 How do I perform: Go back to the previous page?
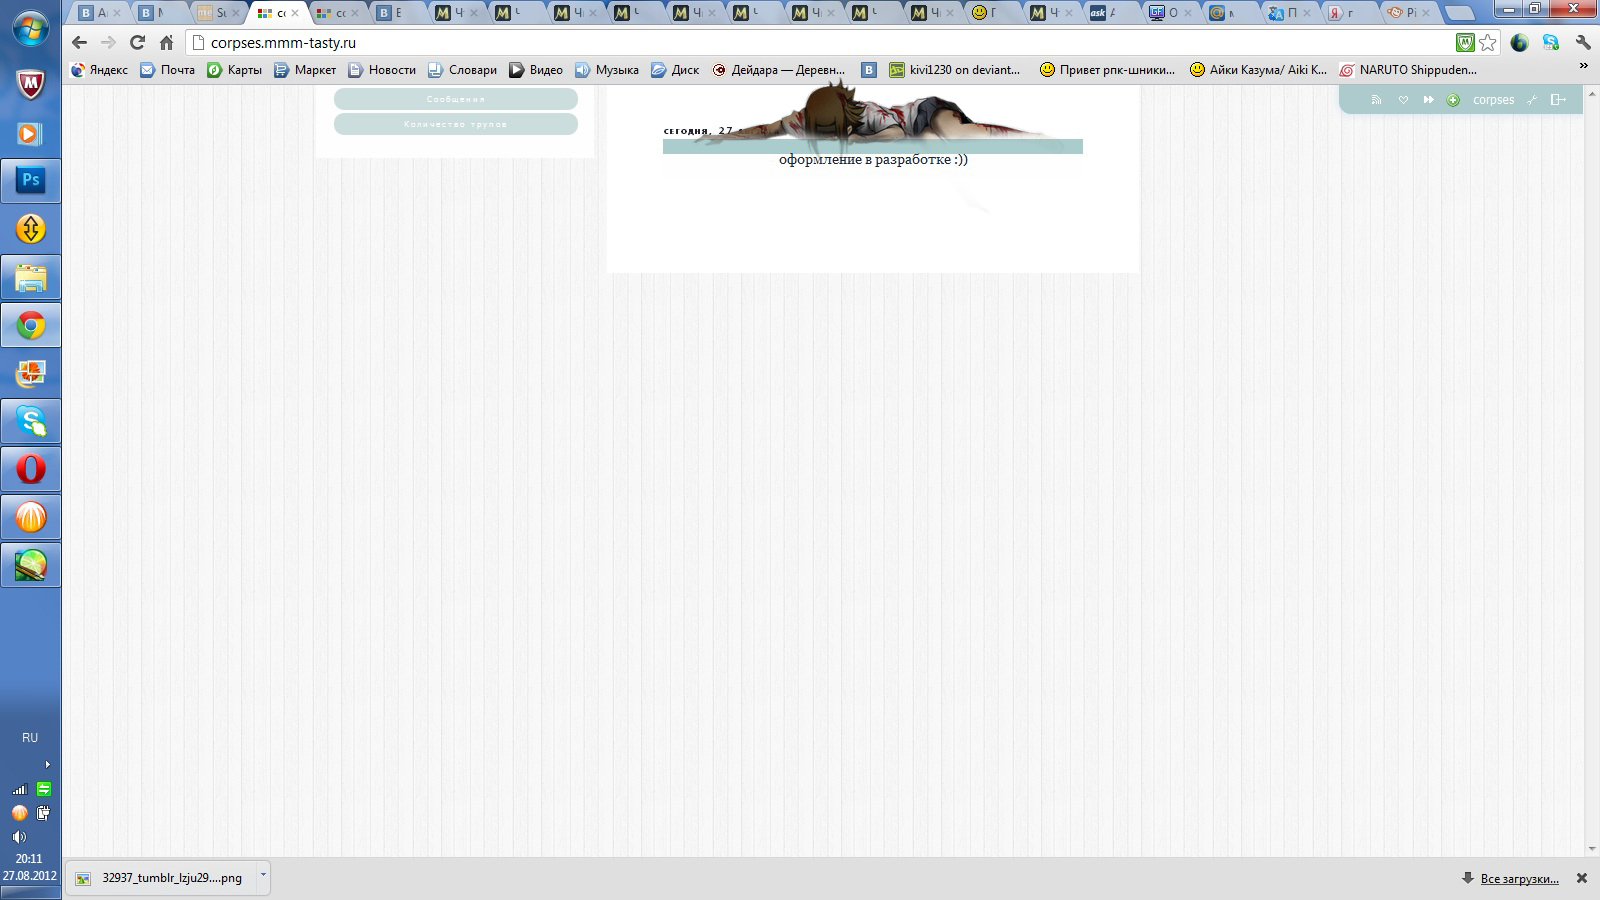tap(80, 43)
